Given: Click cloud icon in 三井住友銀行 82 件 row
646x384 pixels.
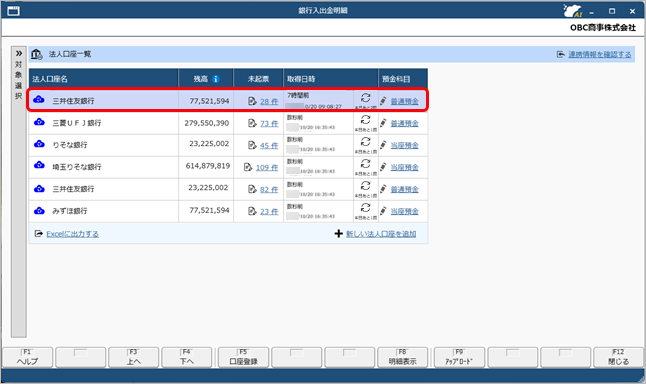Looking at the screenshot, I should [39, 188].
